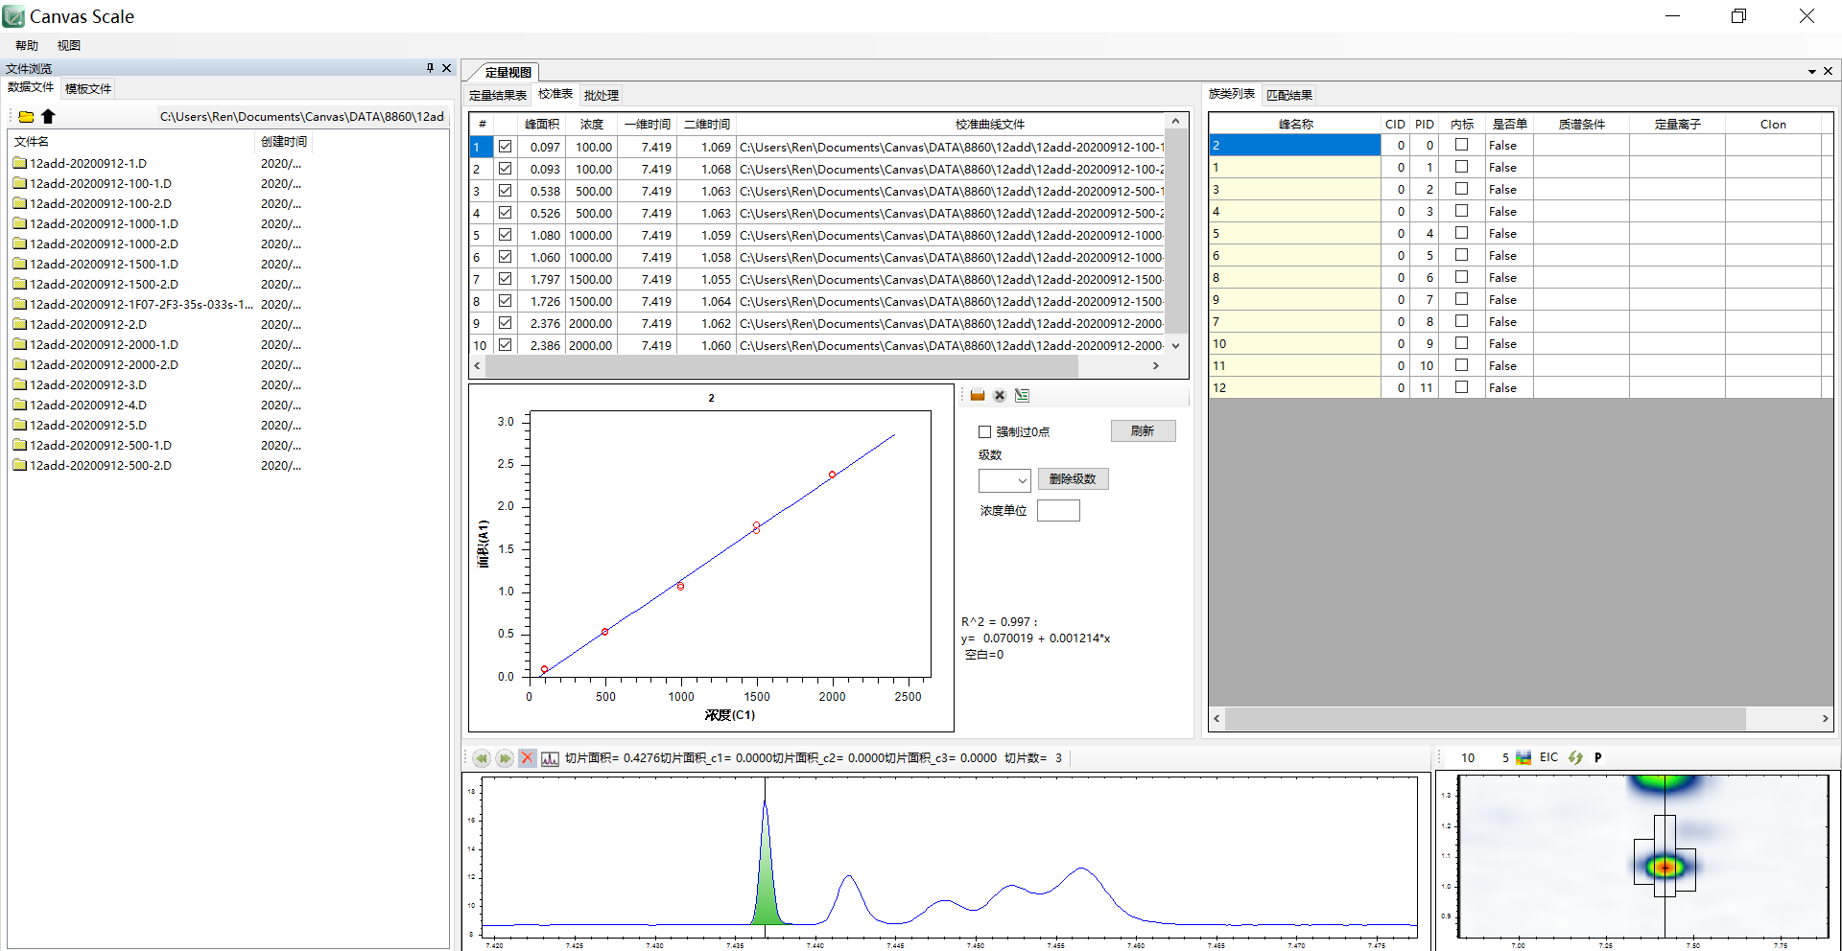Go up one folder with black arrow

(48, 117)
